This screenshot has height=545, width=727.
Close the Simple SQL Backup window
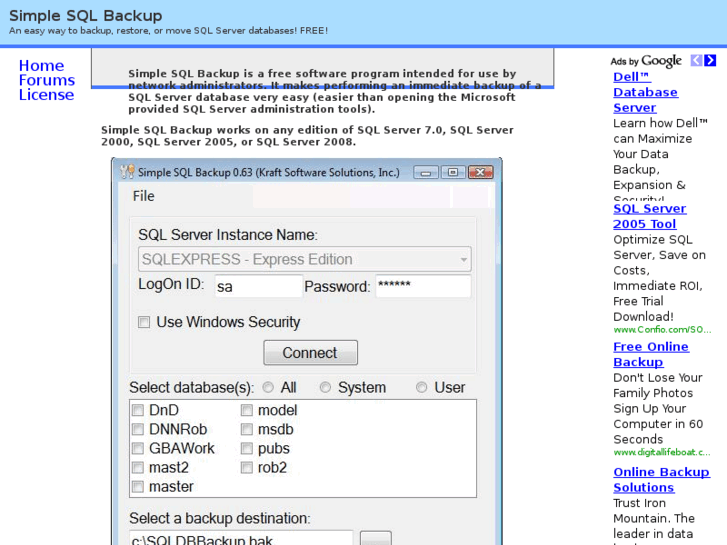point(480,173)
